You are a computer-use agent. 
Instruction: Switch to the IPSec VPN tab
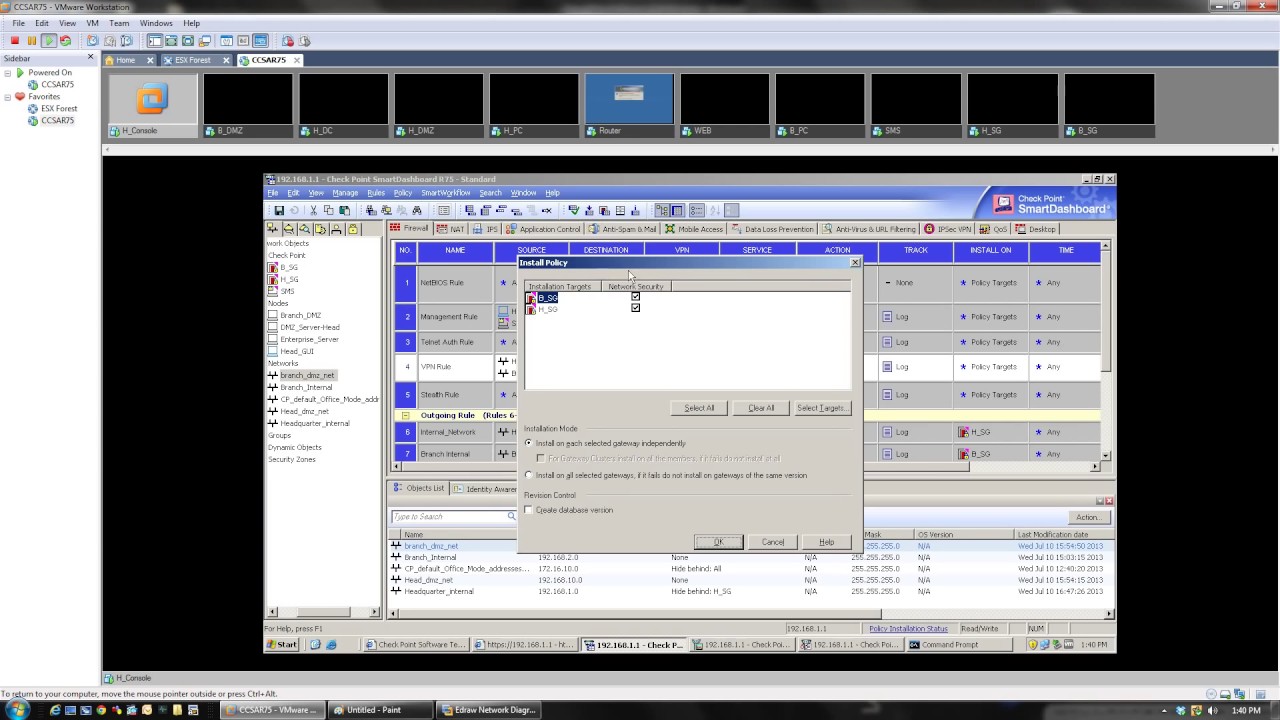pyautogui.click(x=948, y=229)
